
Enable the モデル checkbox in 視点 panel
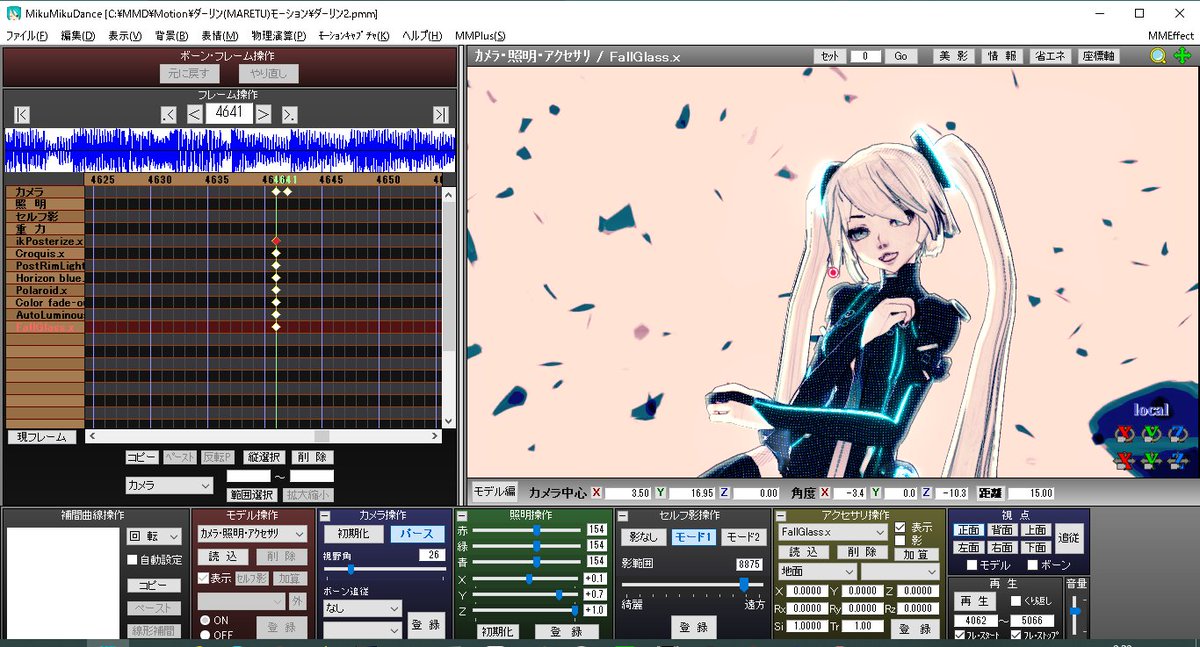972,565
